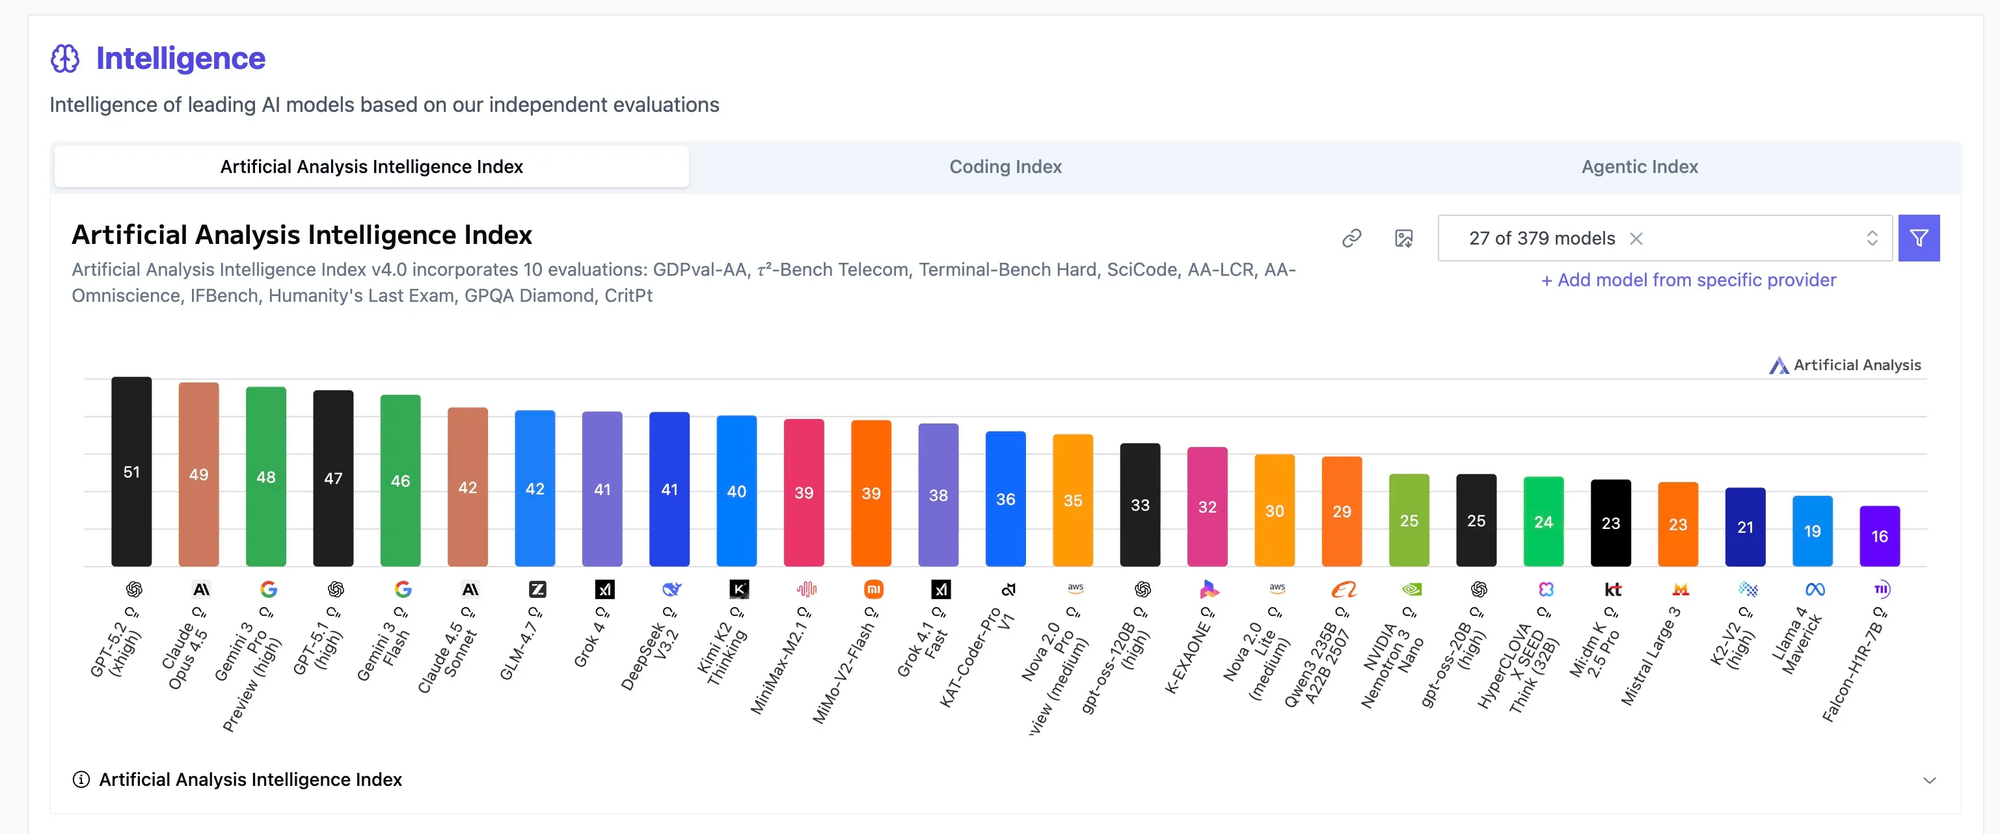Click the xAI logo under Grok 4.1 Fast
Image resolution: width=2000 pixels, height=834 pixels.
(941, 590)
